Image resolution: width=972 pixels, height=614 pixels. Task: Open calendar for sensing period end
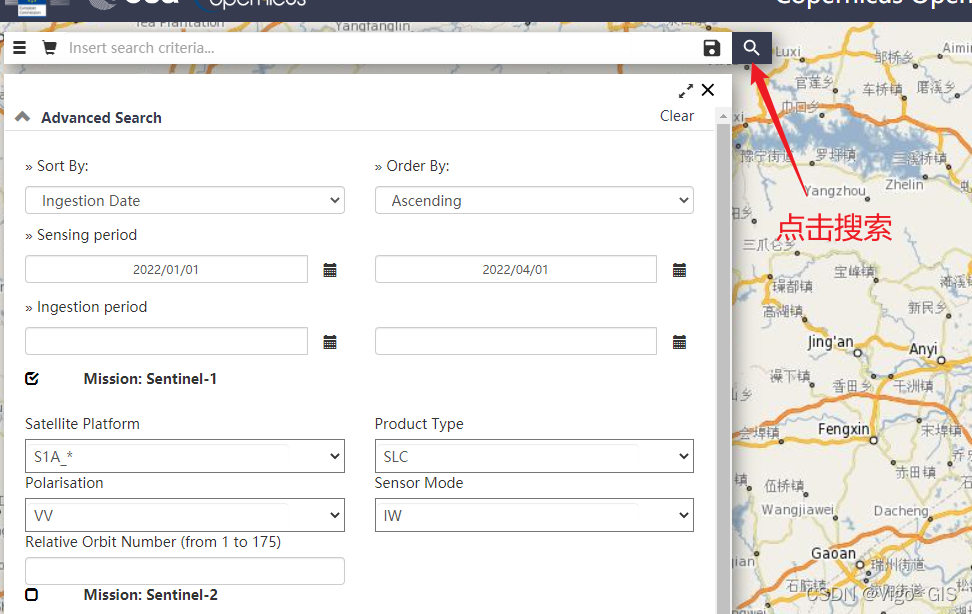pos(679,270)
